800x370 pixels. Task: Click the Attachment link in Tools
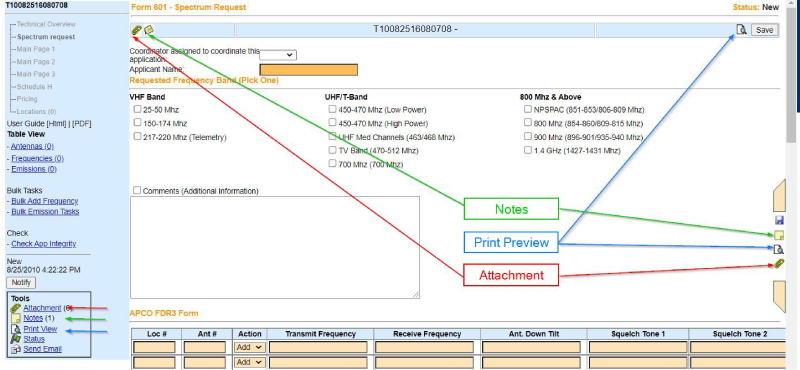coord(42,308)
